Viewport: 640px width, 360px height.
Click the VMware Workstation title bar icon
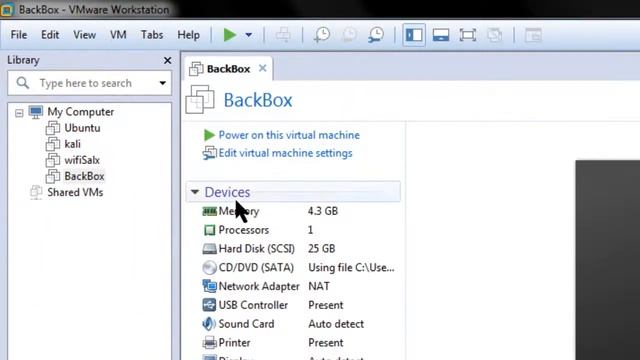7,9
